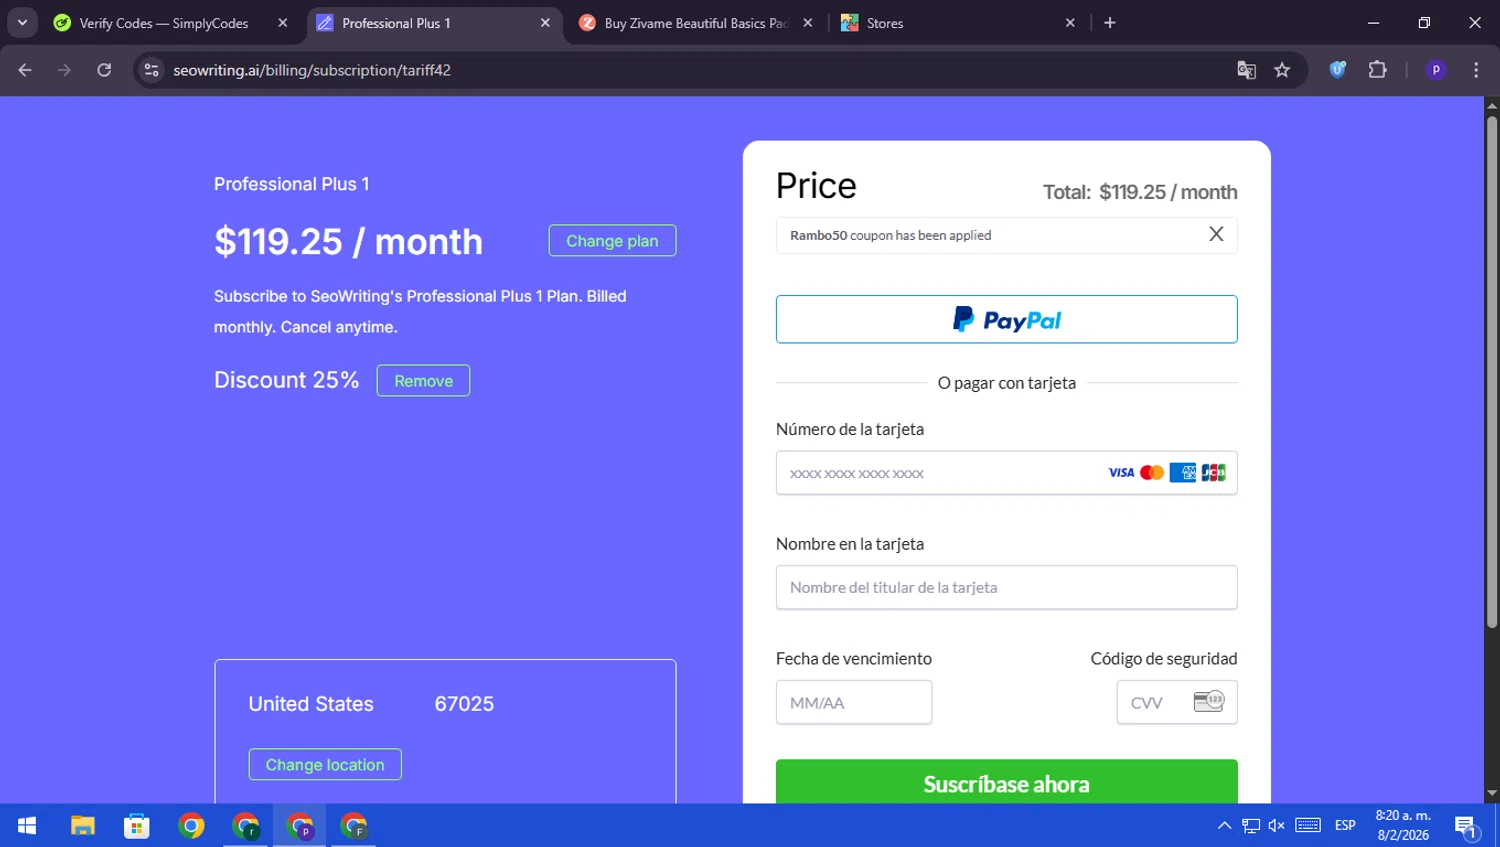Screen dimensions: 1500x847
Task: Bookmark this page with star icon
Action: tap(1282, 70)
